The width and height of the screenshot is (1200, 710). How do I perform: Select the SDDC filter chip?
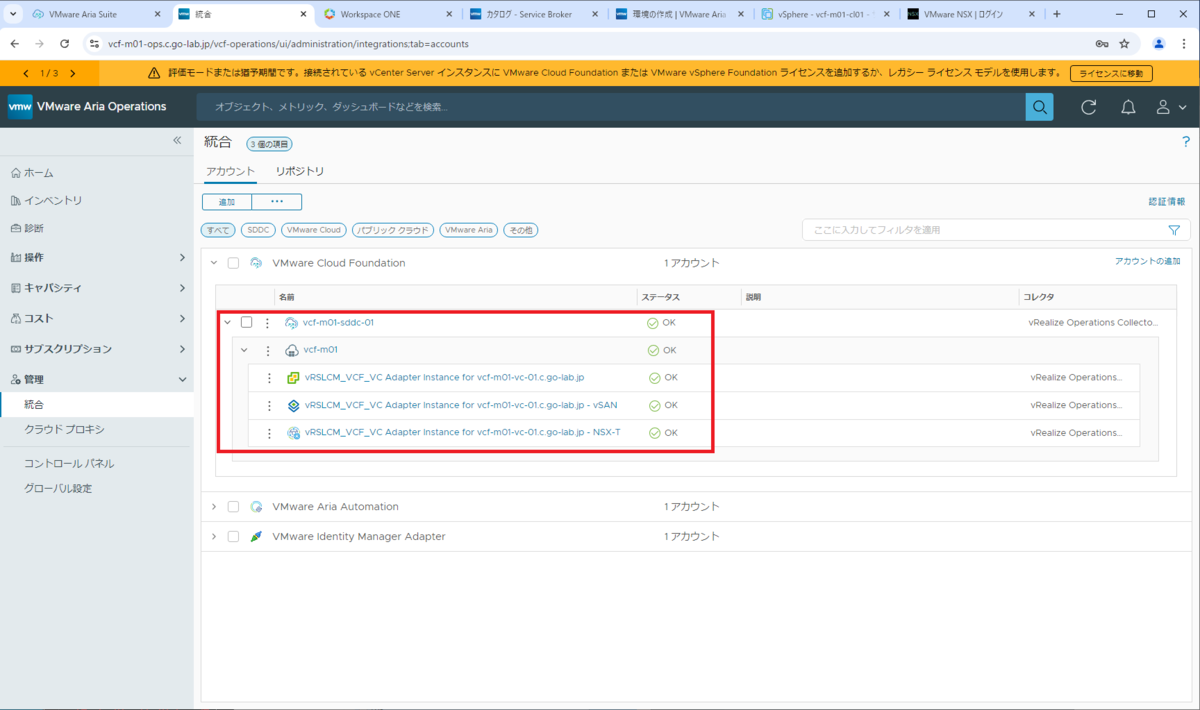click(258, 230)
